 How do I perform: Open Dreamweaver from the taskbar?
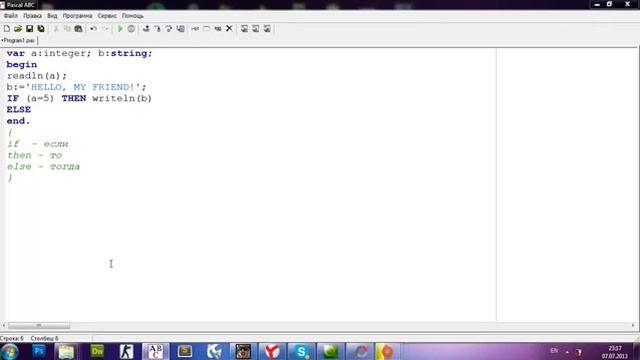tap(97, 351)
